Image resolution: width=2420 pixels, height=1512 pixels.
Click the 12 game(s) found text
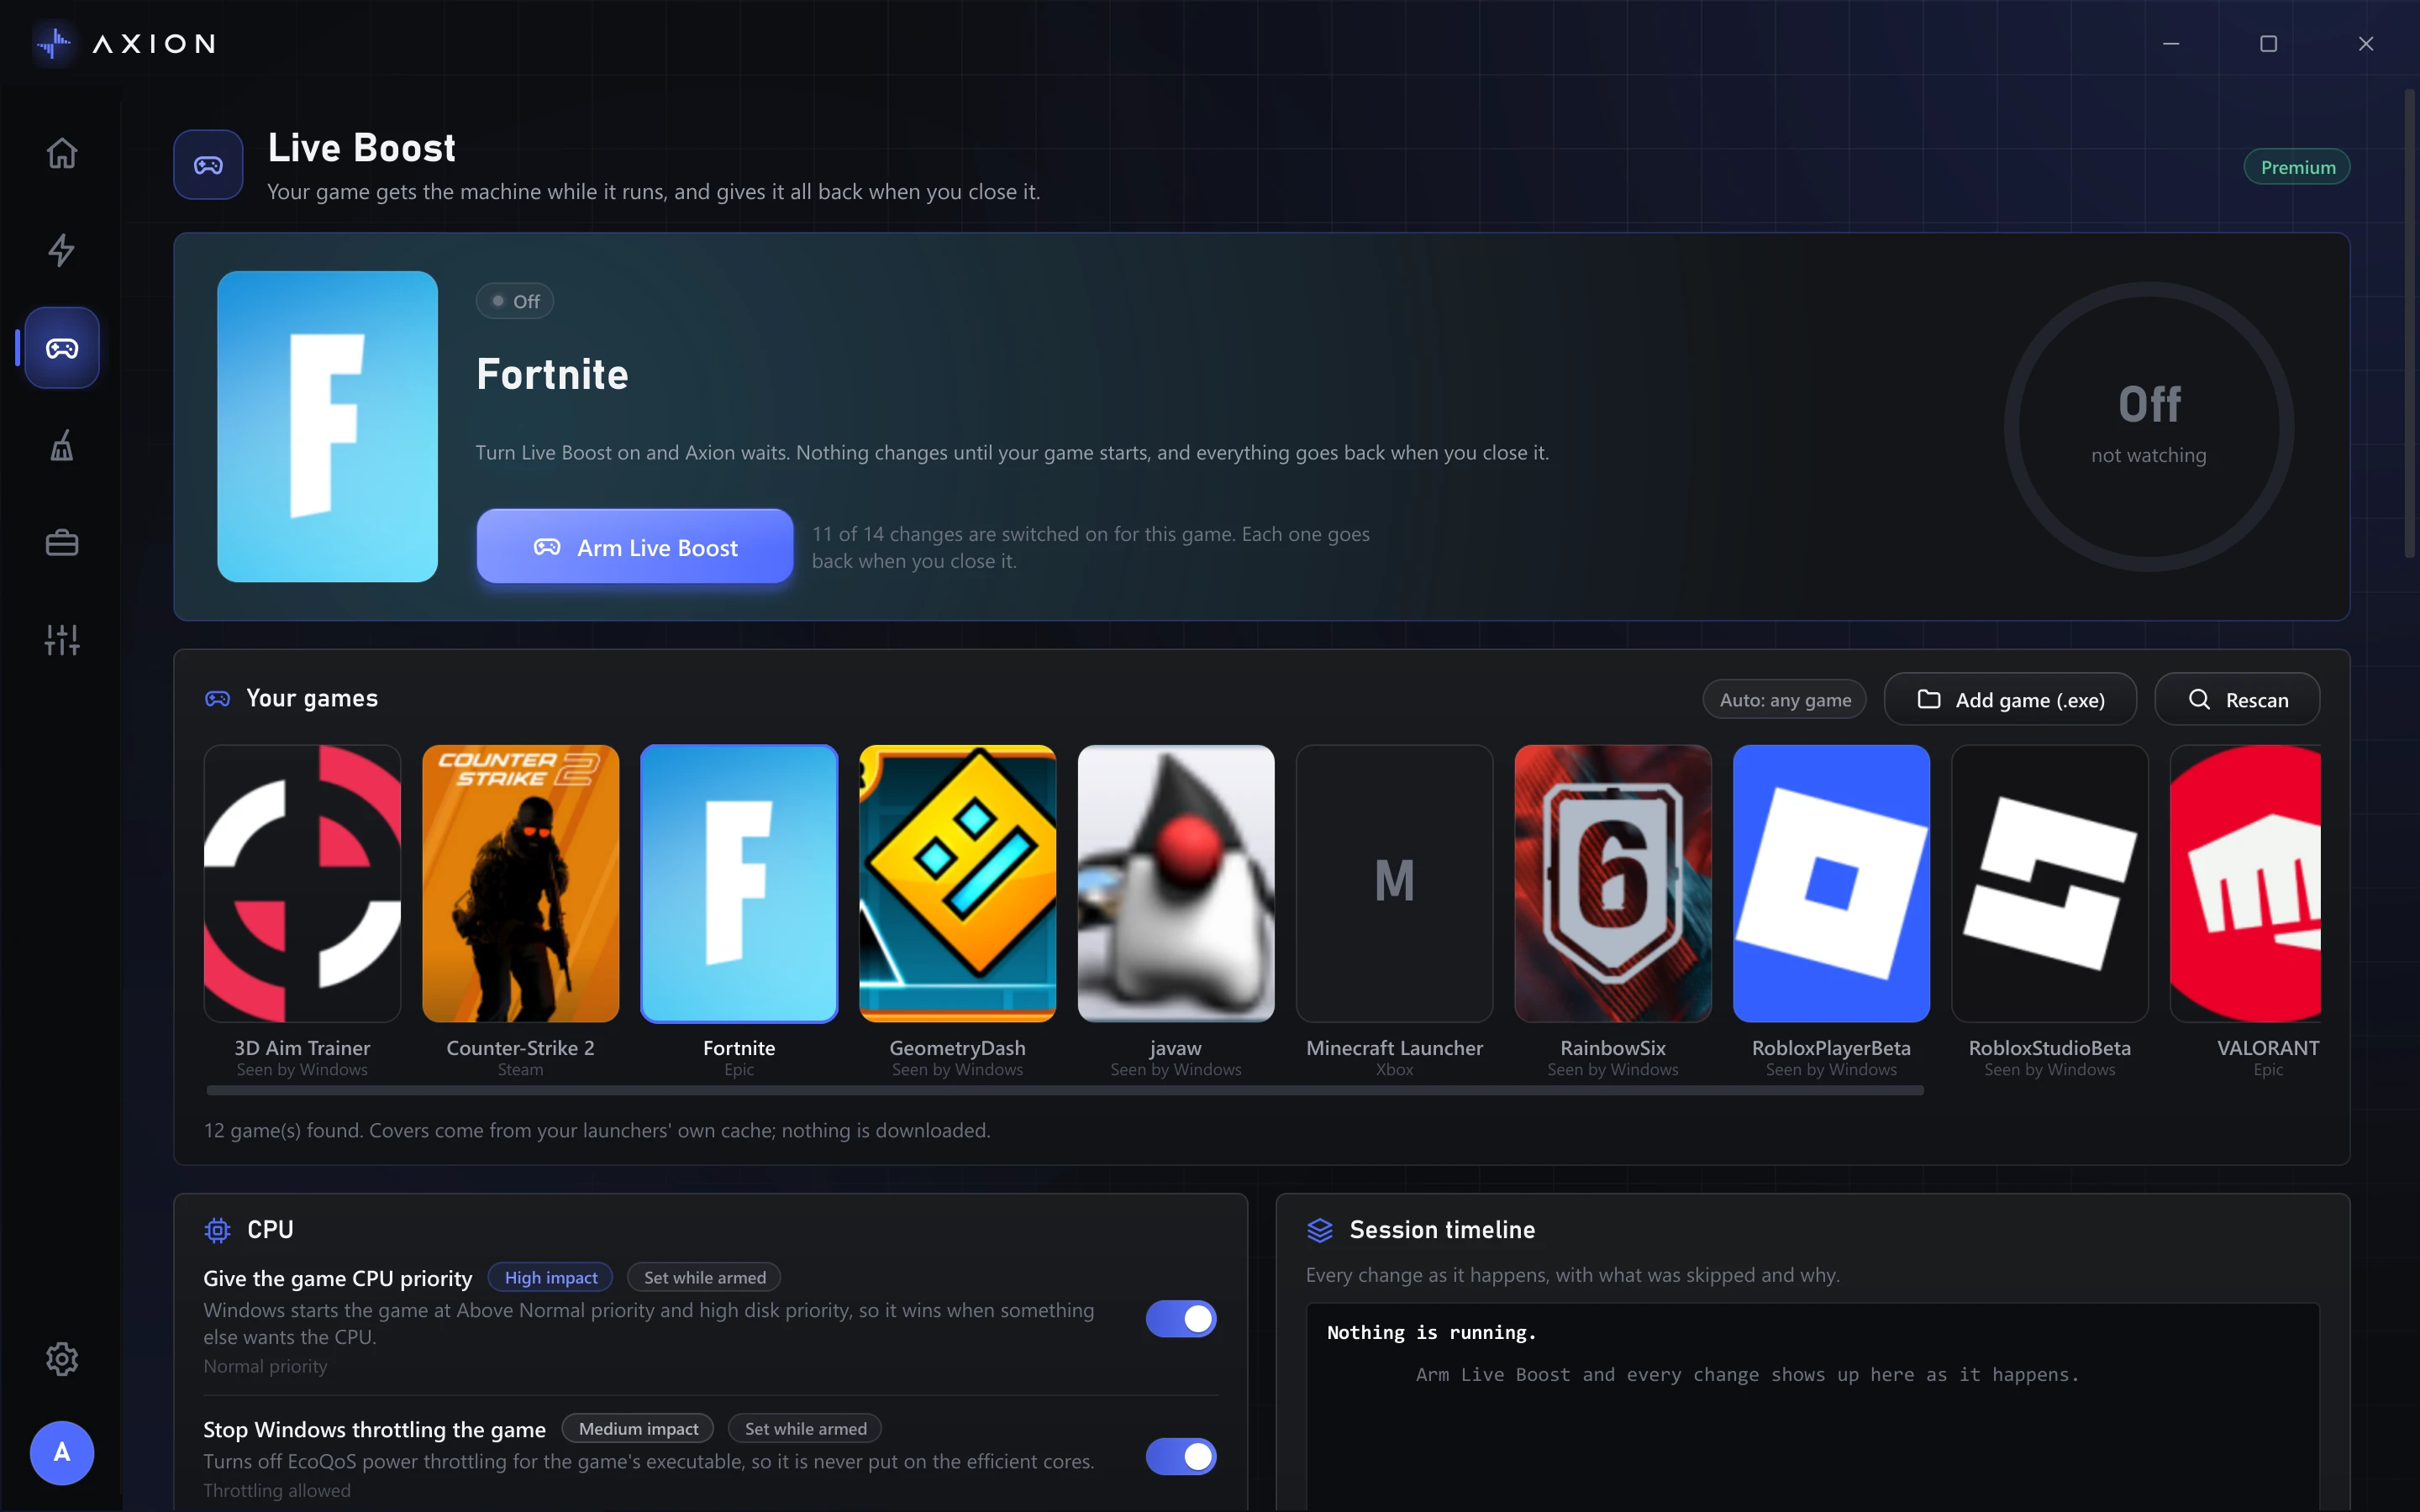tap(597, 1130)
